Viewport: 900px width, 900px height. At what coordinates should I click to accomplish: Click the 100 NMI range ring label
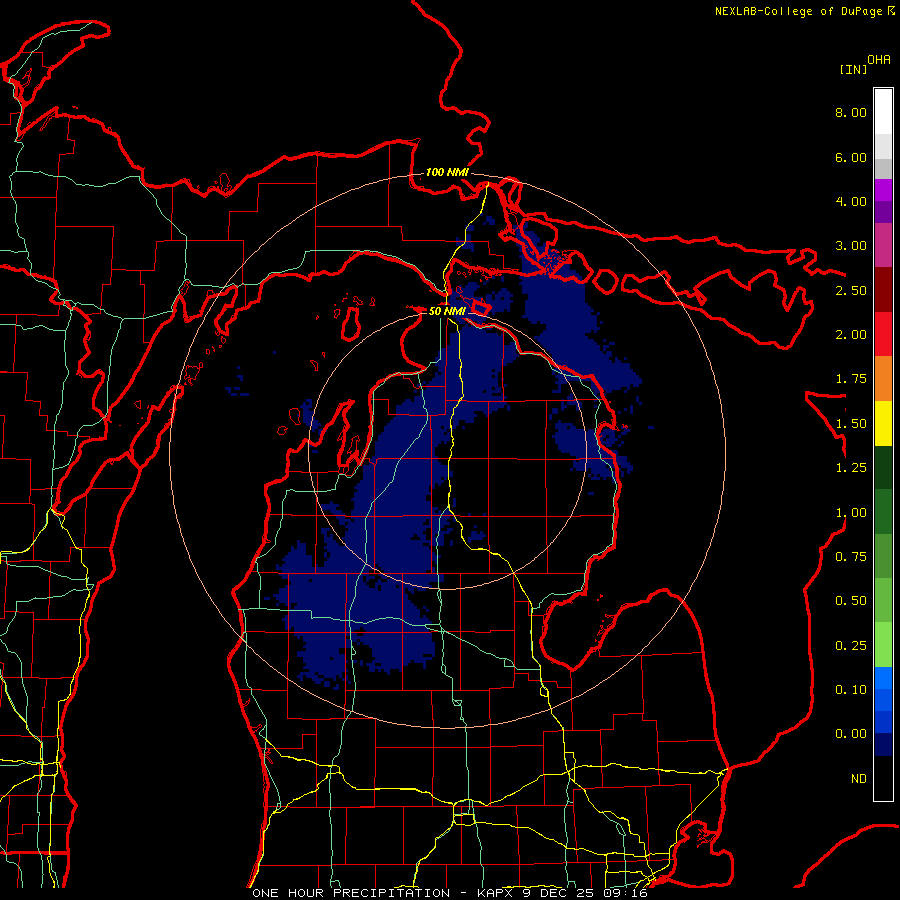click(x=447, y=172)
